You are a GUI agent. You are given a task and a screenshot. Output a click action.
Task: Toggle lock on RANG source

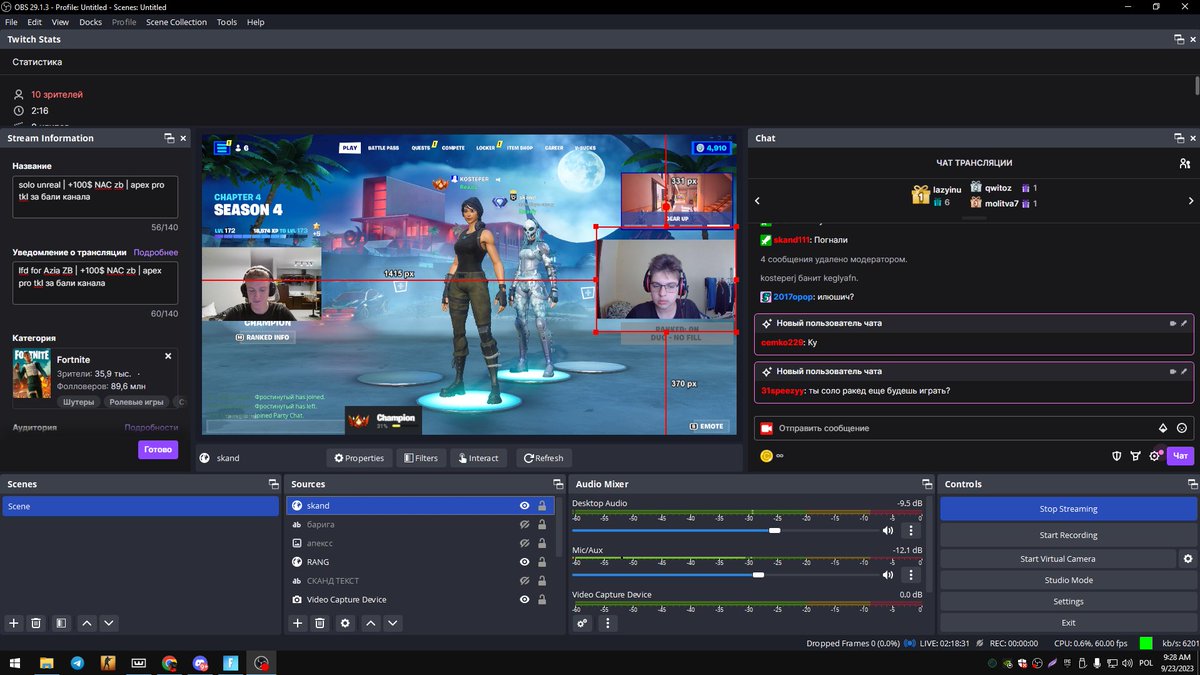(542, 562)
